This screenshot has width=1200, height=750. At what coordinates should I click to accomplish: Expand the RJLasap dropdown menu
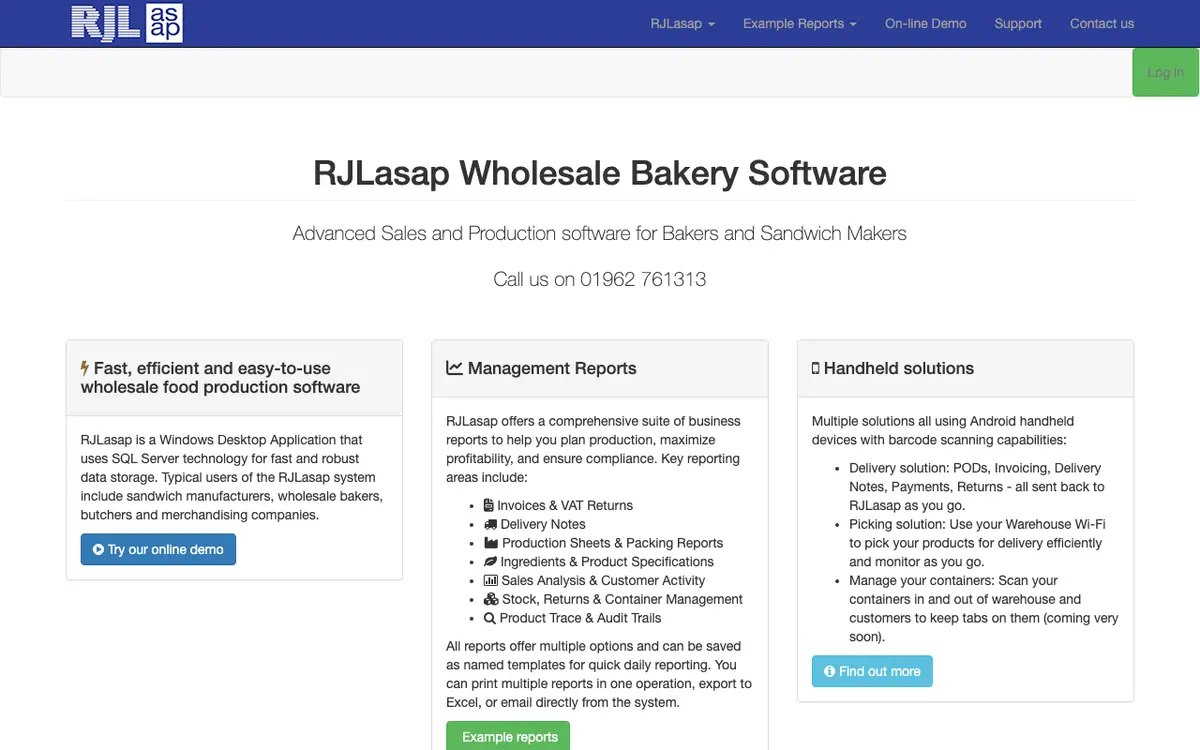click(x=683, y=23)
